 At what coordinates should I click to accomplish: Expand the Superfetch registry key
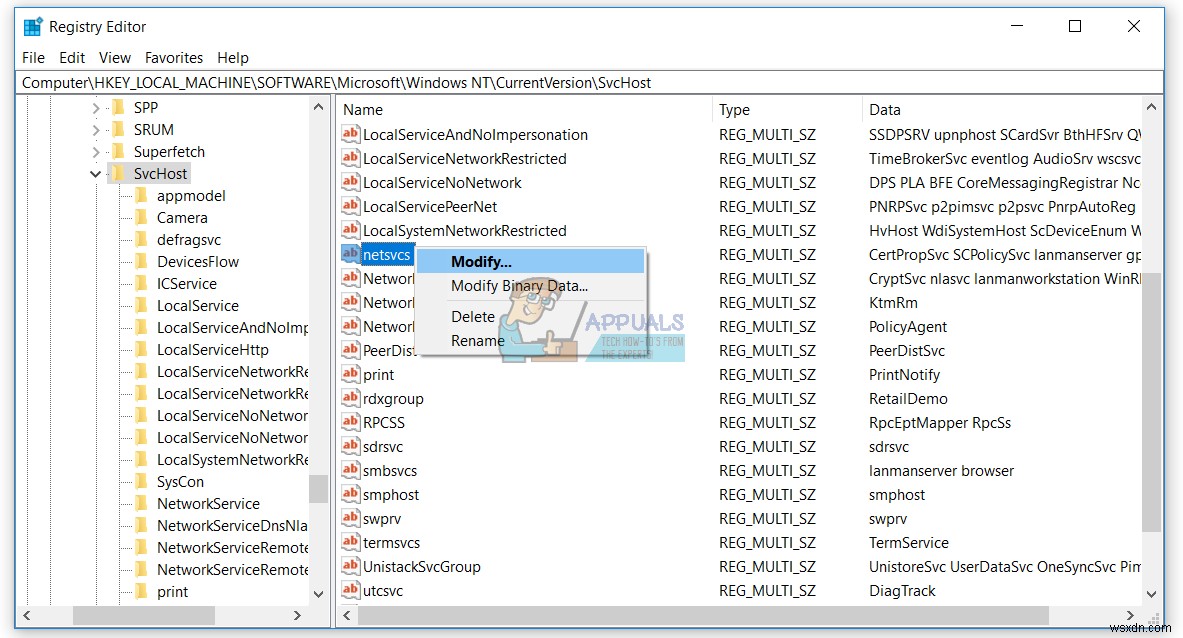(96, 151)
